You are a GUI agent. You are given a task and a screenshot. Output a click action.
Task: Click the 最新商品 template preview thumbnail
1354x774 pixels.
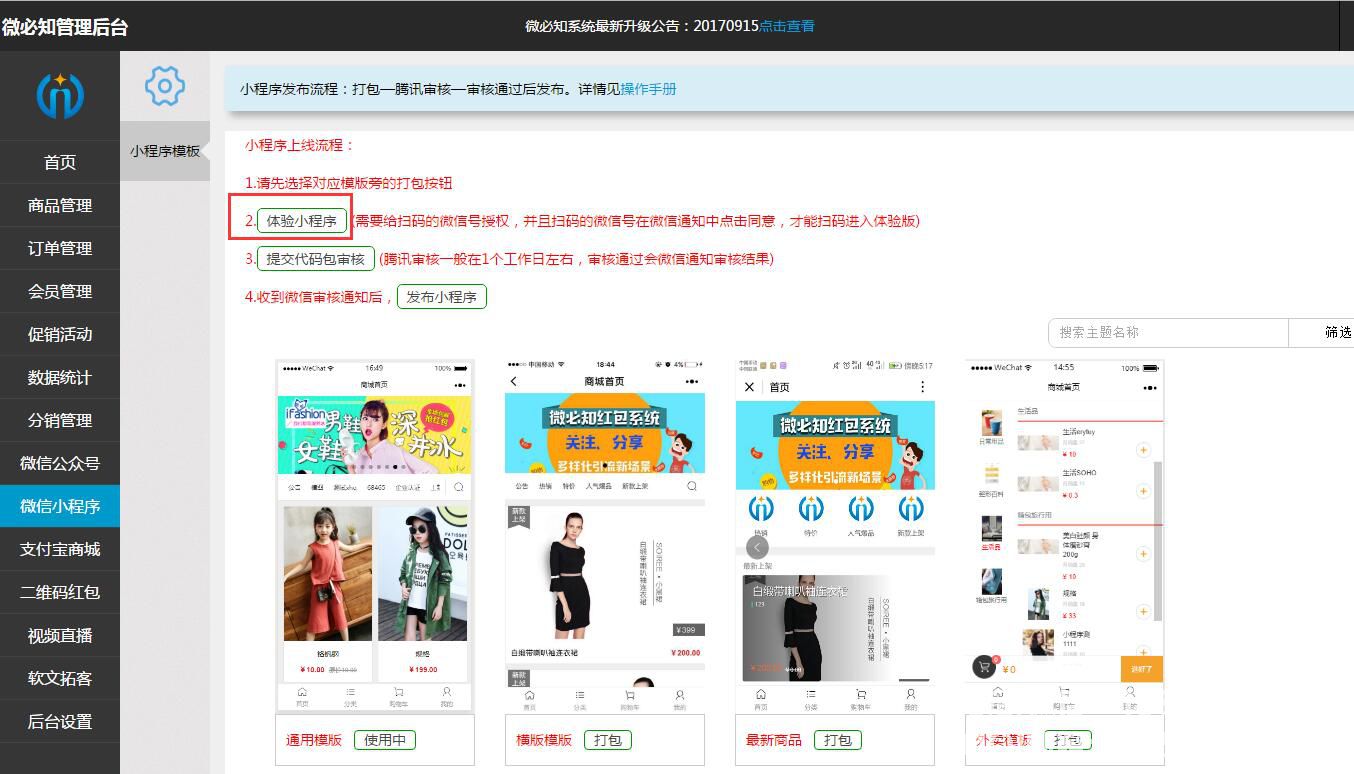(x=835, y=536)
